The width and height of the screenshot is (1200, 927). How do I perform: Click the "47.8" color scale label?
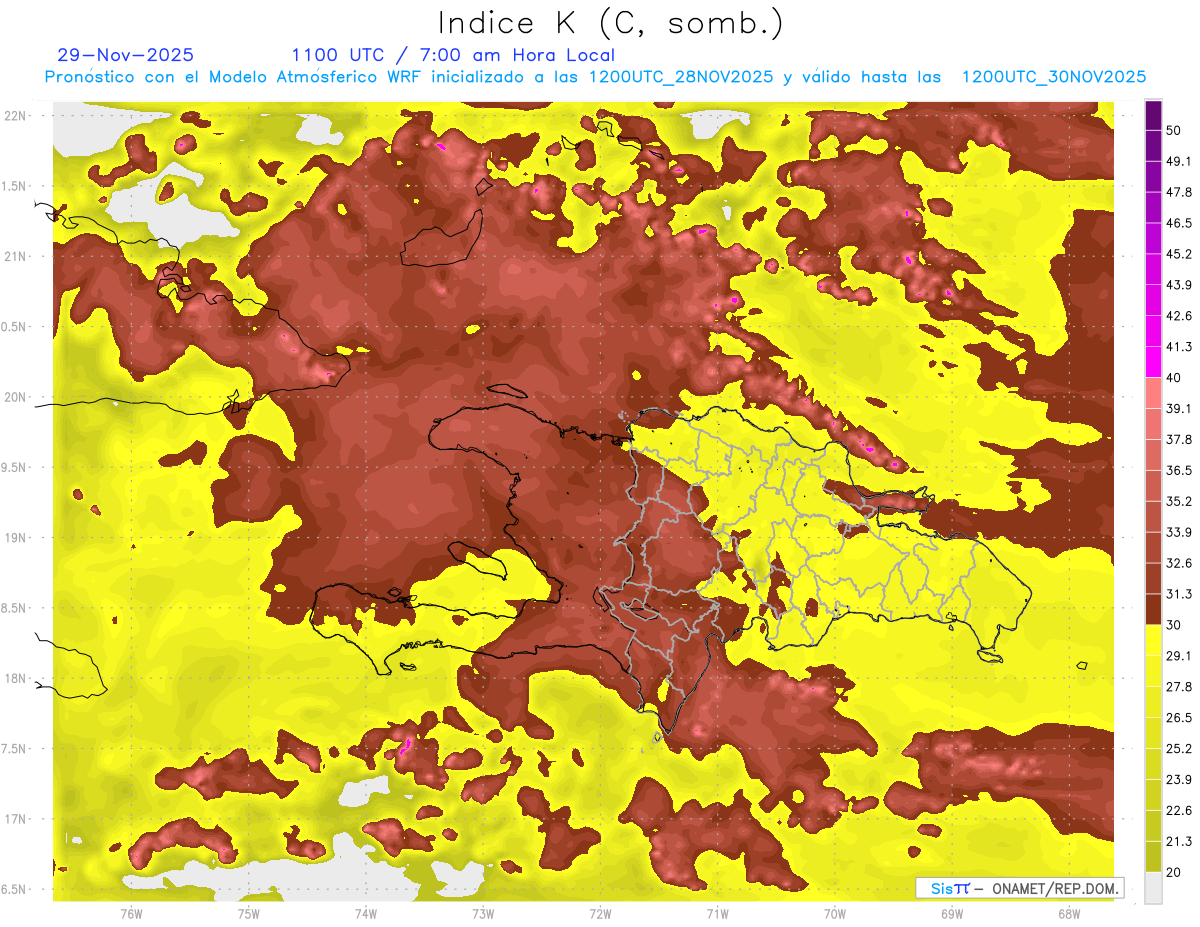pos(1179,192)
